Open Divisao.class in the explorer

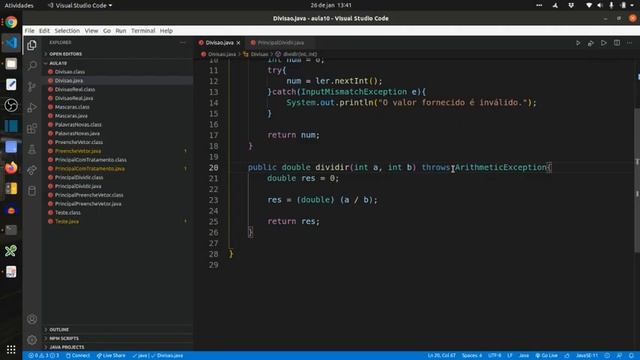(70, 72)
